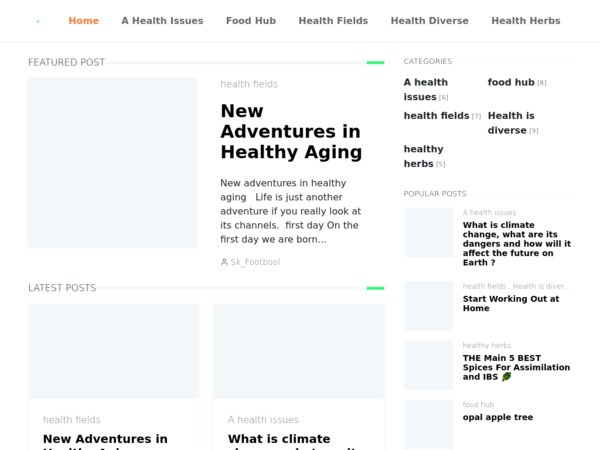This screenshot has height=450, width=600.
Task: Open the food hub category link
Action: click(511, 82)
